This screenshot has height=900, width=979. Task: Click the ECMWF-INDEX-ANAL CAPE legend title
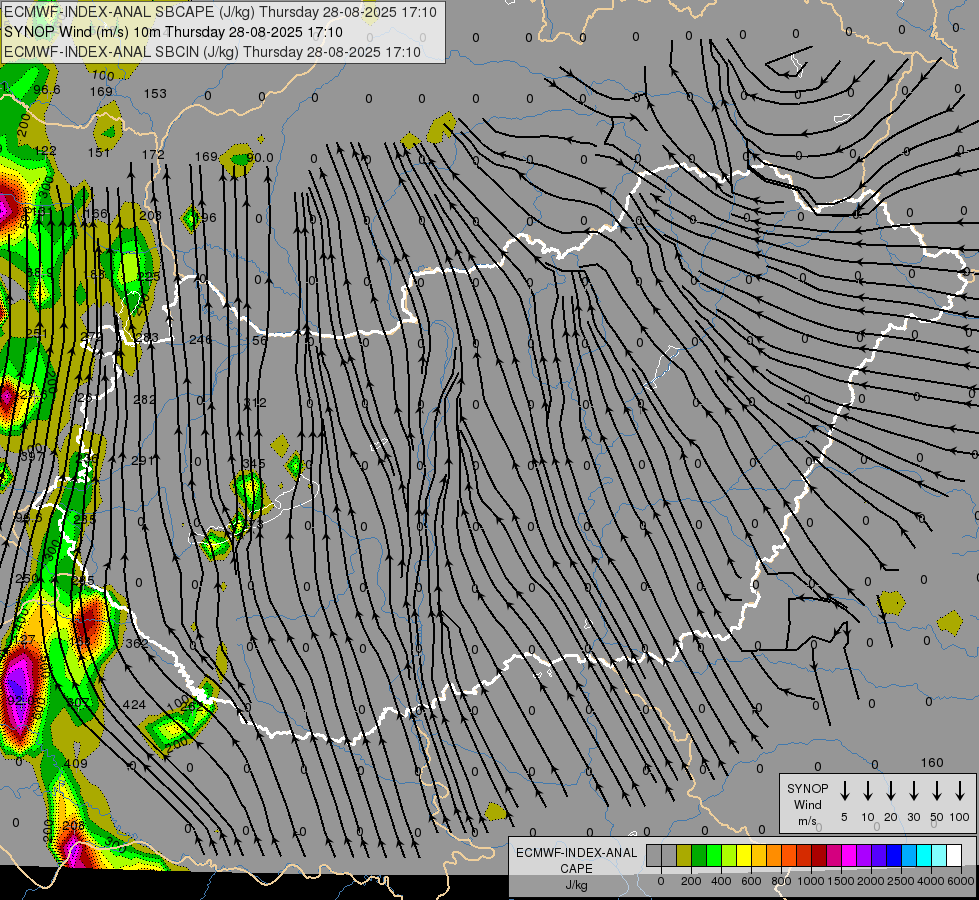point(576,860)
